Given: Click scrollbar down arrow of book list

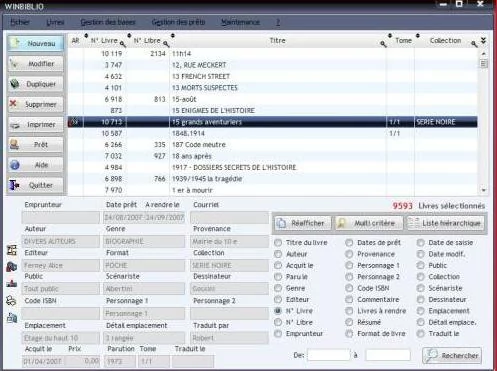Looking at the screenshot, I should click(483, 190).
